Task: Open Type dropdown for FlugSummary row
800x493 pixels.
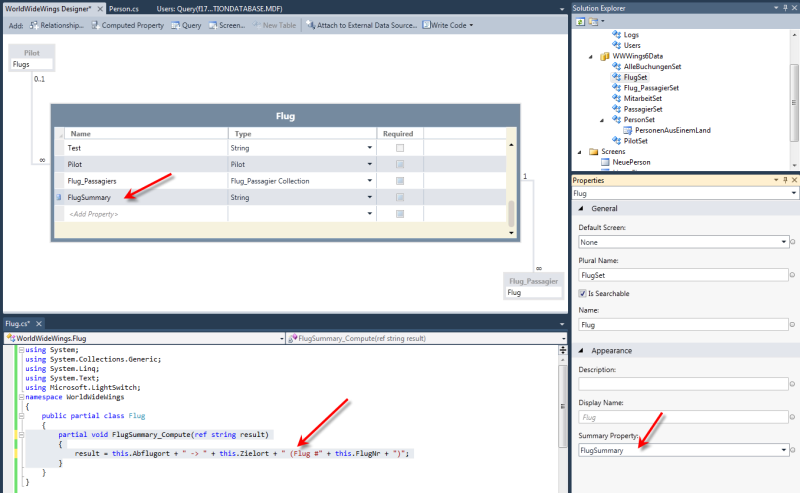Action: [370, 198]
